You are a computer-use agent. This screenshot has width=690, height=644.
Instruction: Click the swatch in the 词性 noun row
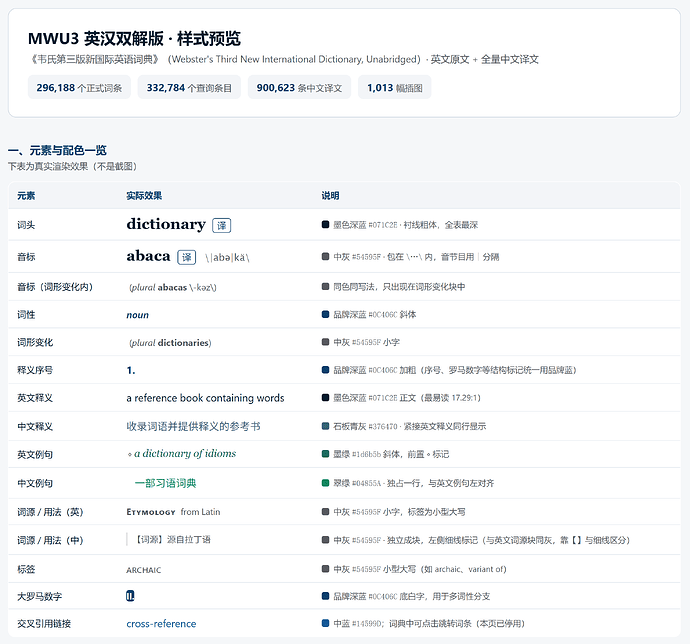point(326,314)
